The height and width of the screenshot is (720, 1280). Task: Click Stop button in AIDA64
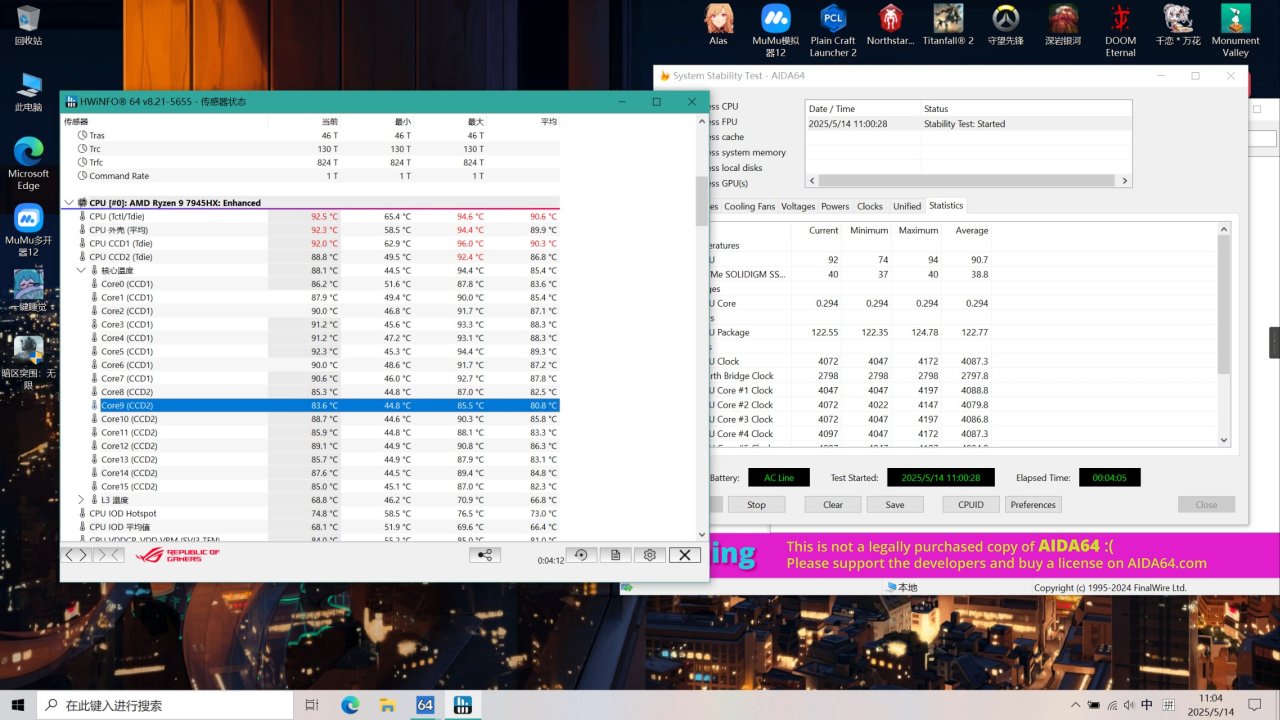tap(756, 504)
